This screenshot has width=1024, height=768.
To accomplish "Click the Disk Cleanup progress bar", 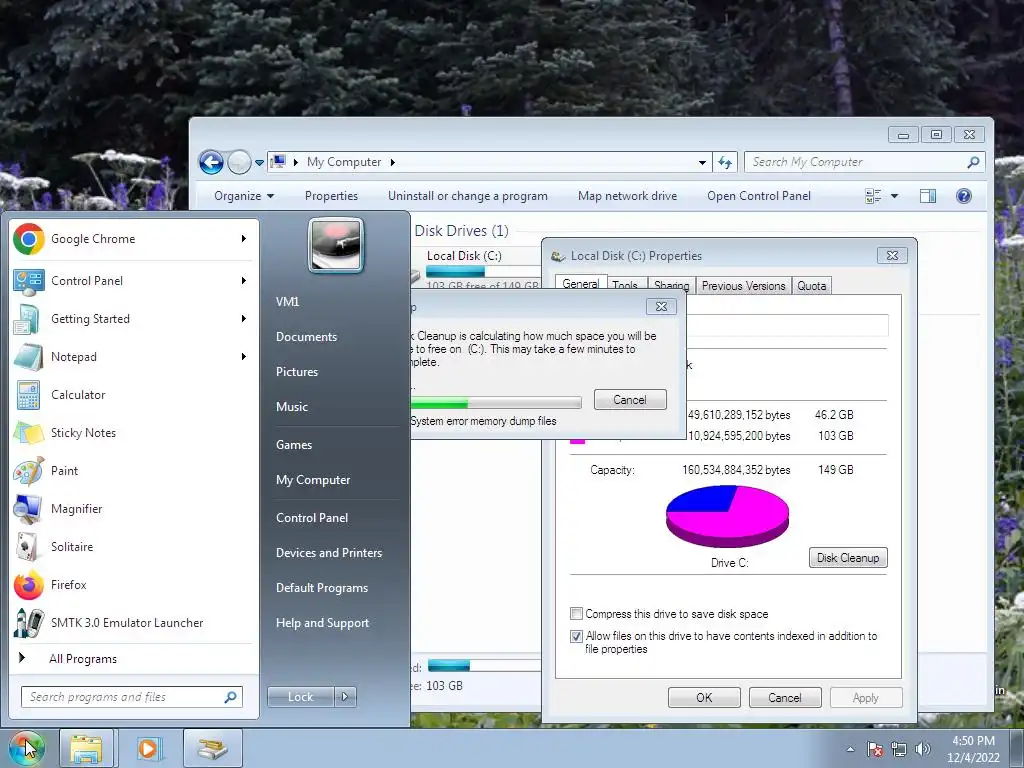I will (496, 402).
